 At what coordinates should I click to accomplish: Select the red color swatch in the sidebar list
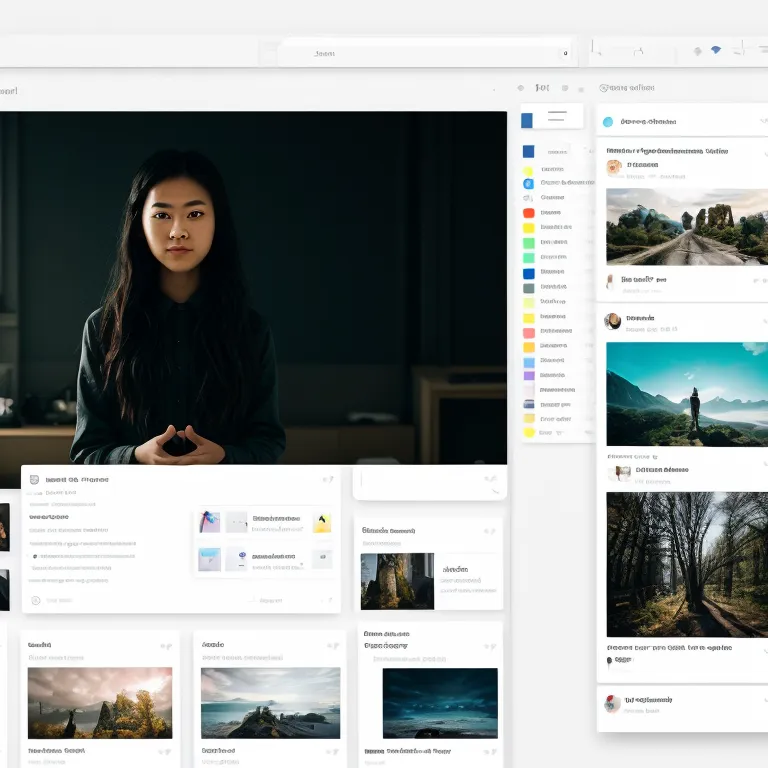click(528, 213)
